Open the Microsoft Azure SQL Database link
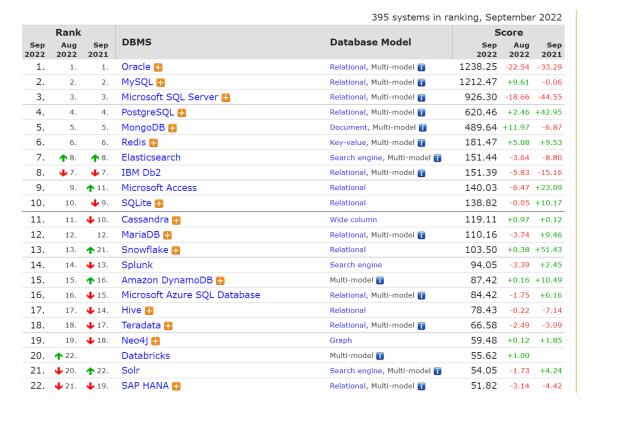This screenshot has width=627, height=421. click(x=191, y=295)
